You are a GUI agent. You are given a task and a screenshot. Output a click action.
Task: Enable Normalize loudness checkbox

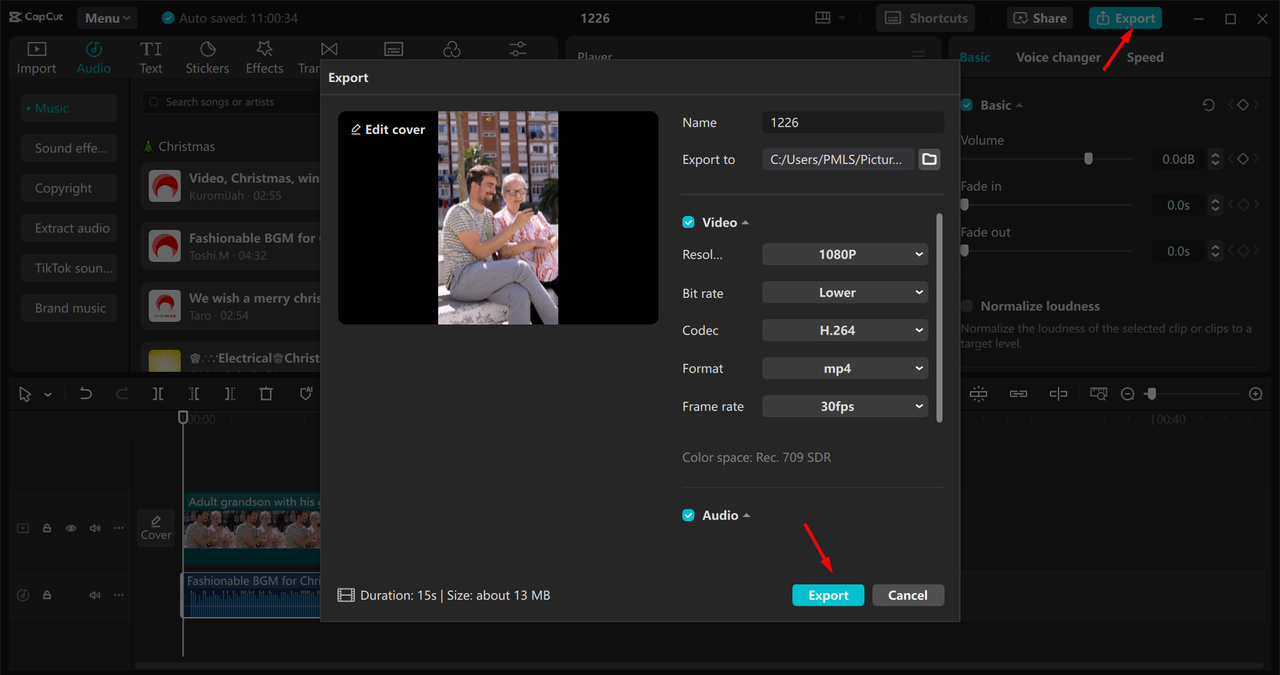click(966, 306)
